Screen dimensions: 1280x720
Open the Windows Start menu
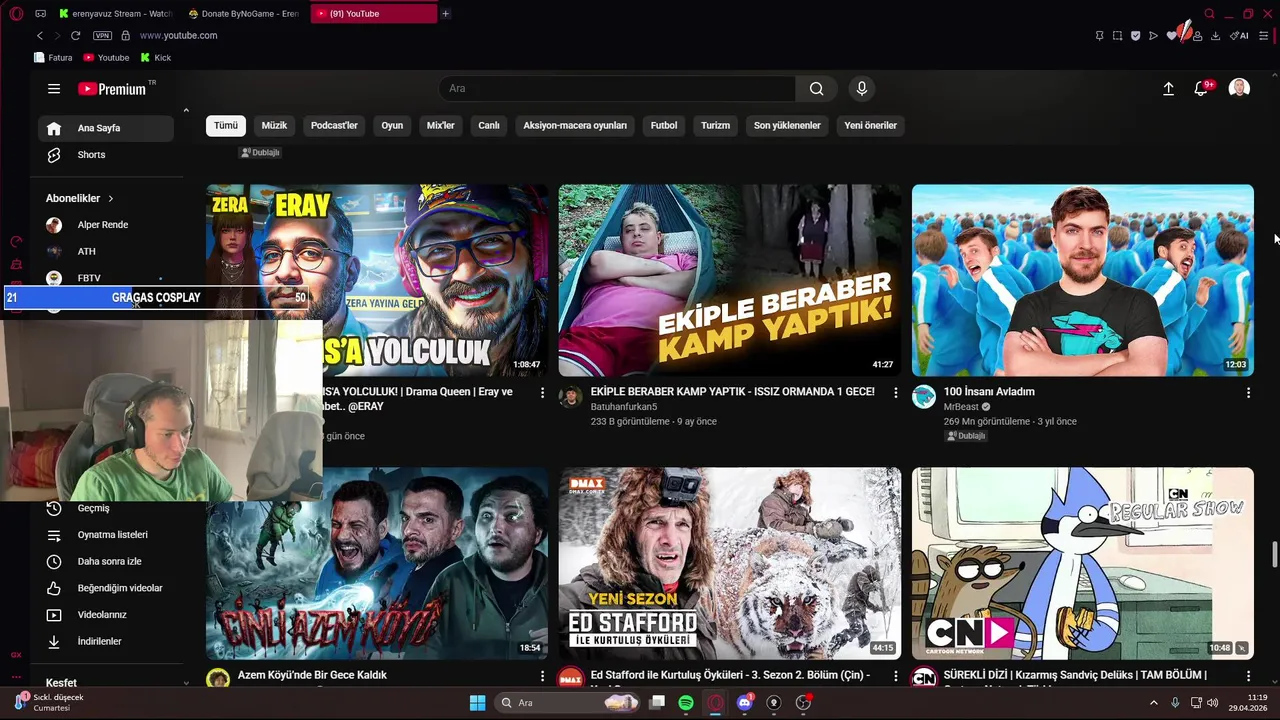(x=477, y=703)
